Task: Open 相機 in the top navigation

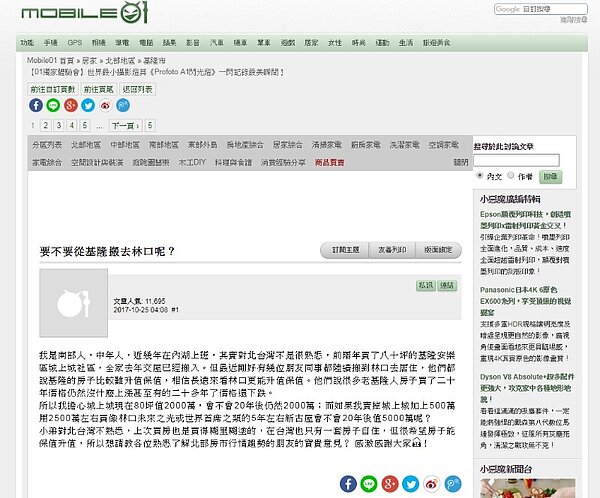Action: point(98,42)
